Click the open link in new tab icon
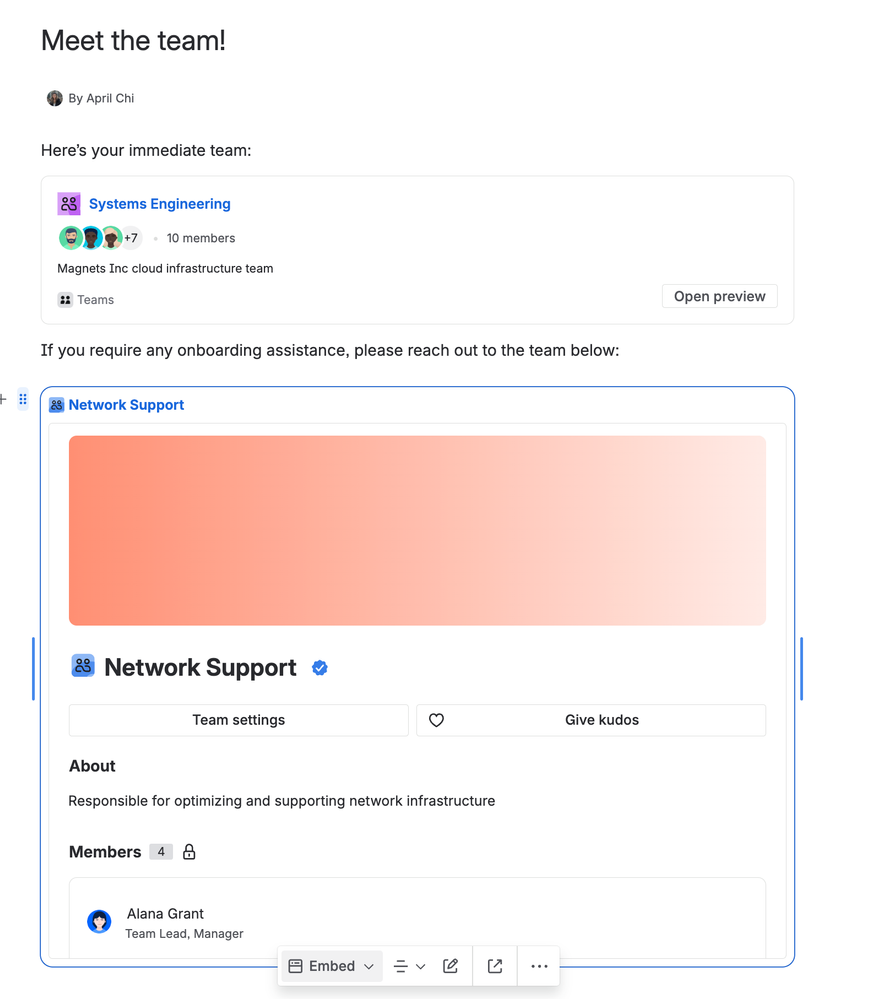The image size is (878, 999). (x=495, y=967)
